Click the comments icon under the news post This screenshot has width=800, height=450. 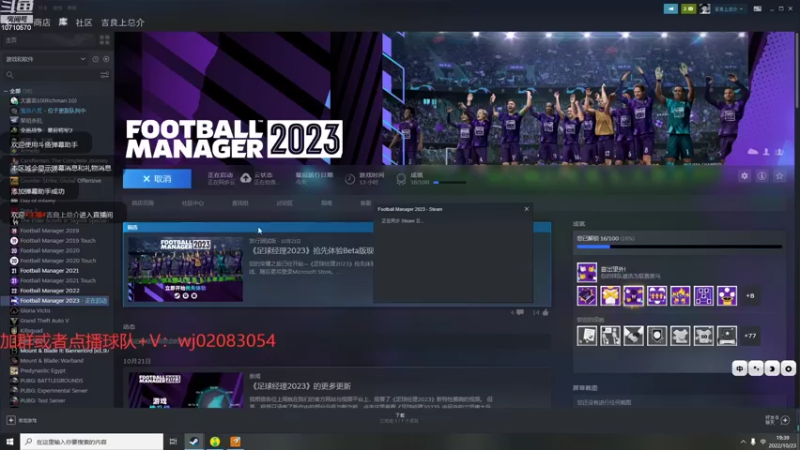pos(520,312)
